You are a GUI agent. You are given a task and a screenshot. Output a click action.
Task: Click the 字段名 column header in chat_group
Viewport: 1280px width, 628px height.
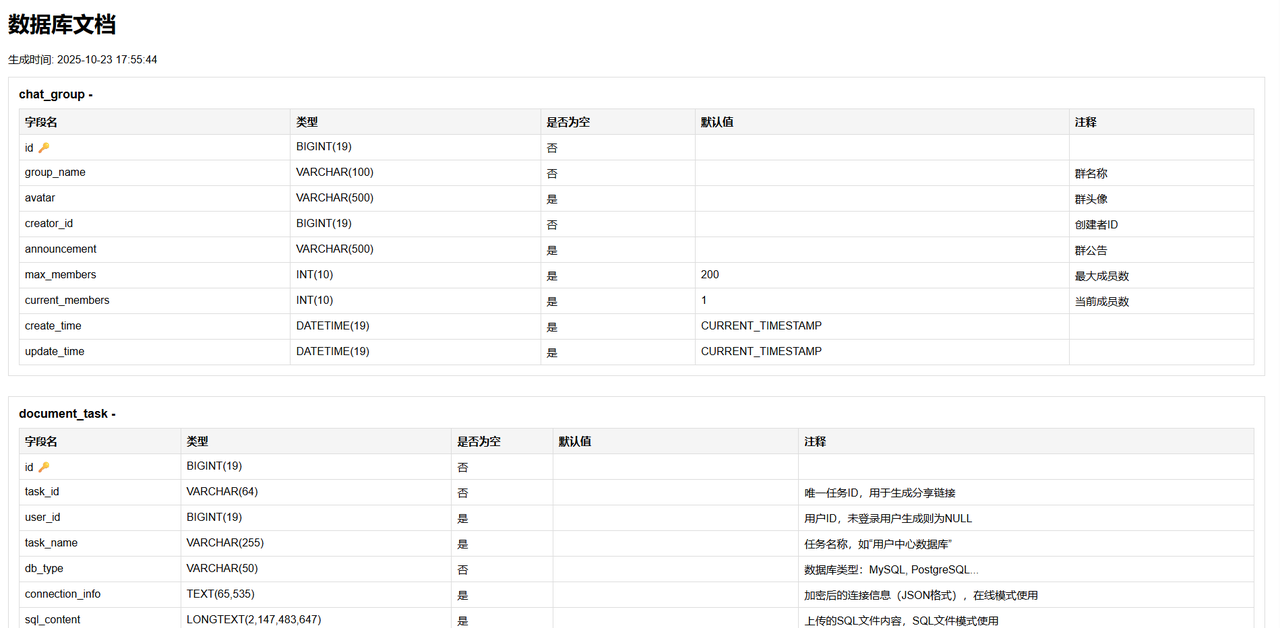point(41,121)
